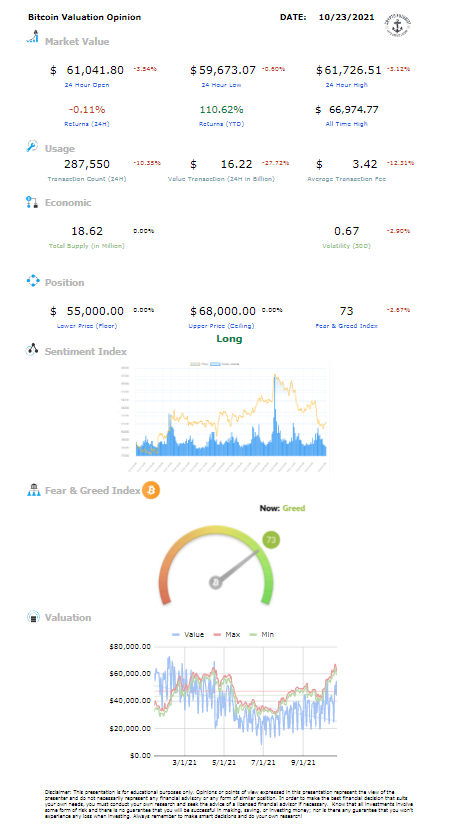This screenshot has width=449, height=840.
Task: Click the All Time High label
Action: (x=348, y=124)
